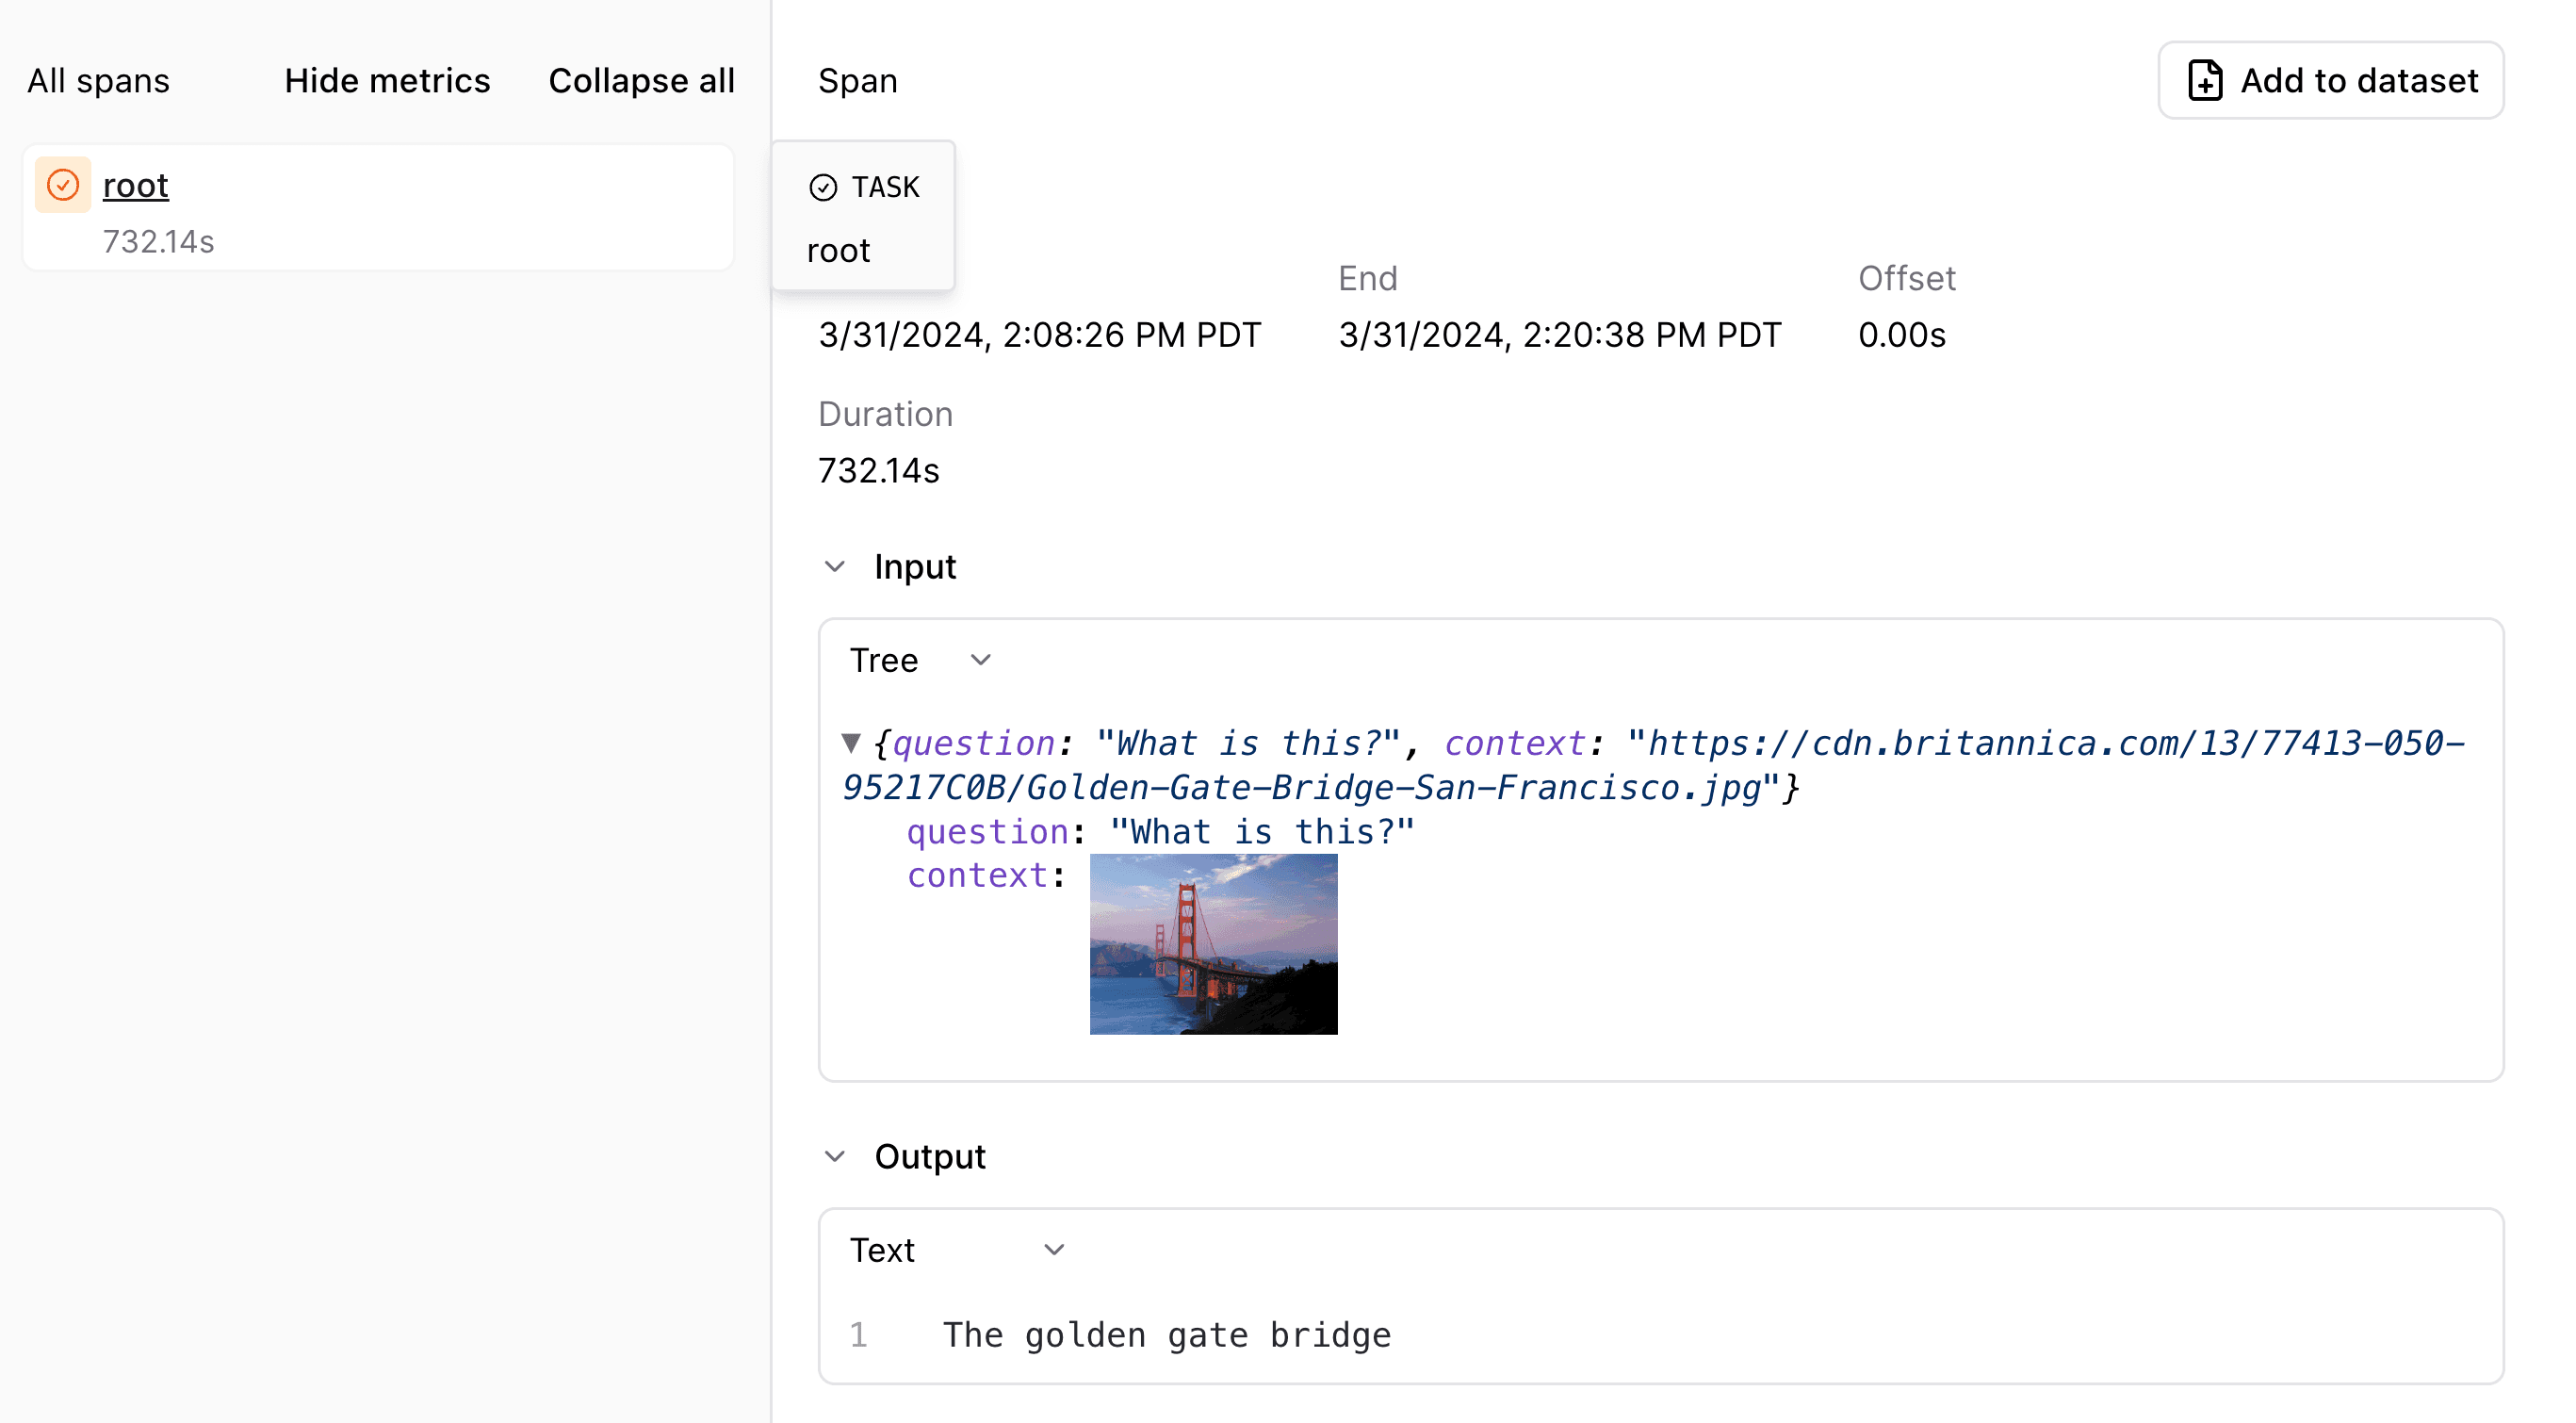Collapse the Output section
Image resolution: width=2576 pixels, height=1423 pixels.
tap(836, 1156)
